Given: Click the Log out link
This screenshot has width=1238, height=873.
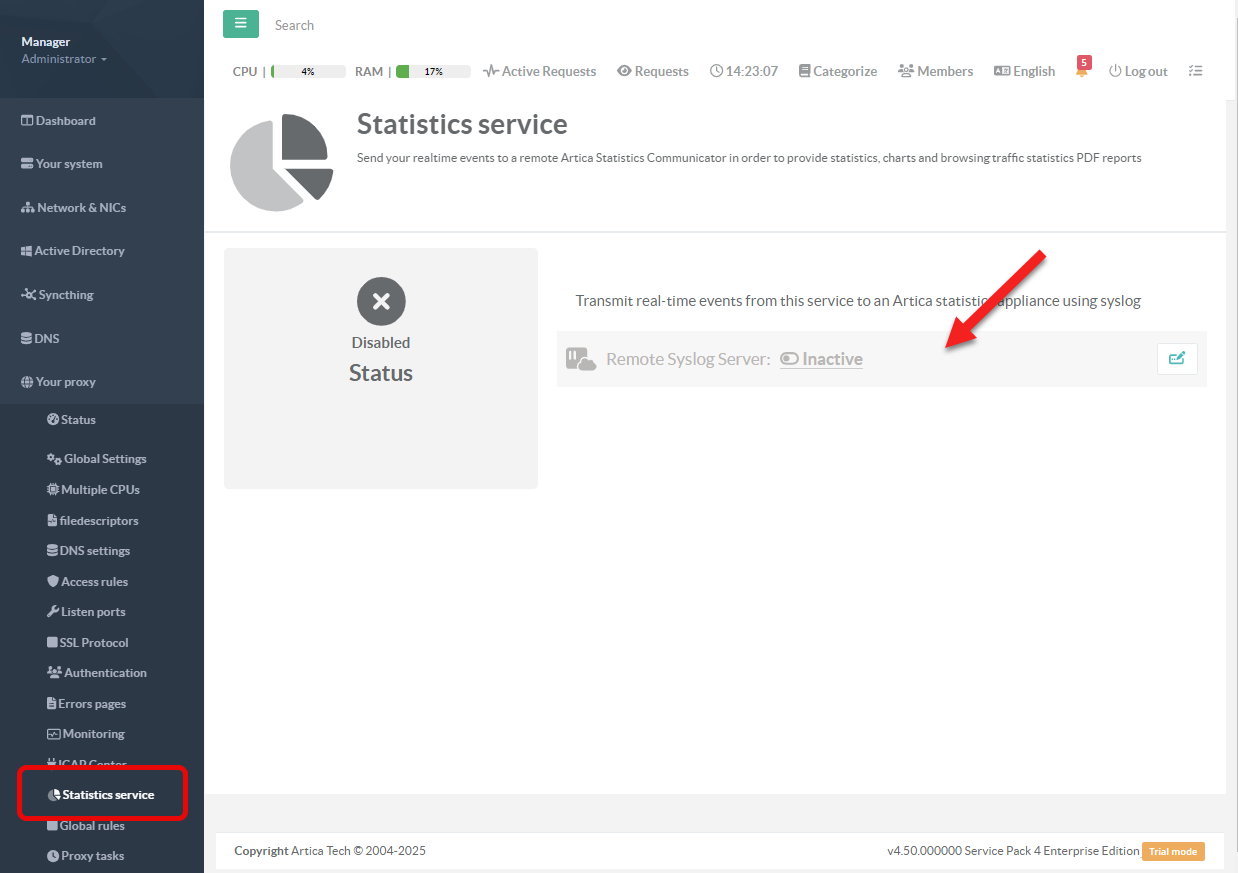Looking at the screenshot, I should point(1138,71).
